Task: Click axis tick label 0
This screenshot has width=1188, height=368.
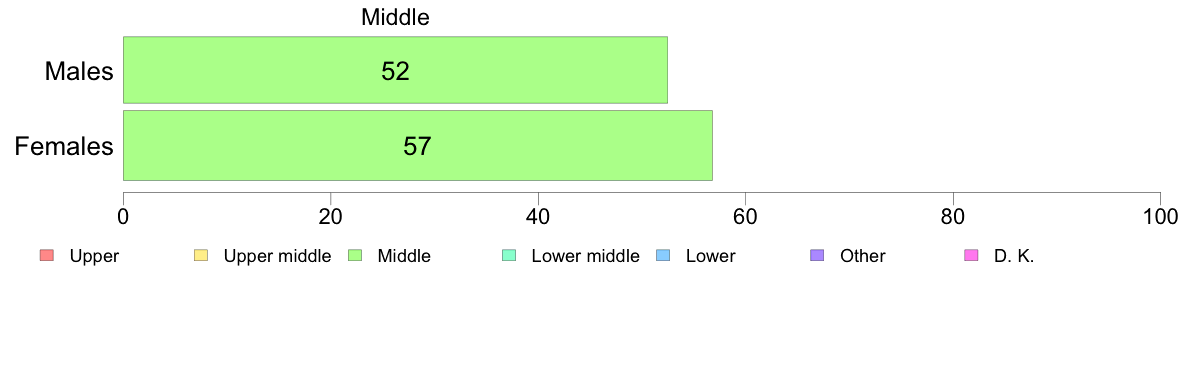Action: click(123, 217)
